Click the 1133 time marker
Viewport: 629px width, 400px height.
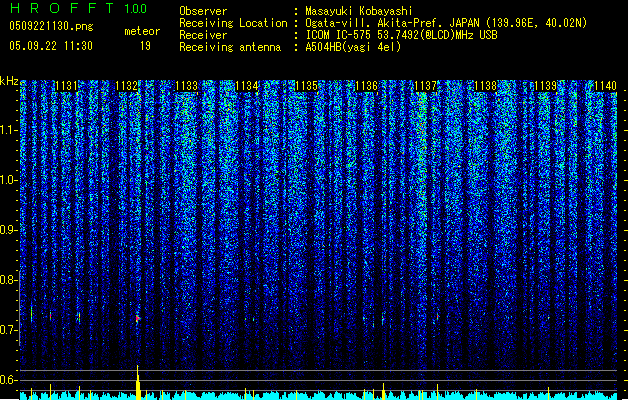187,86
